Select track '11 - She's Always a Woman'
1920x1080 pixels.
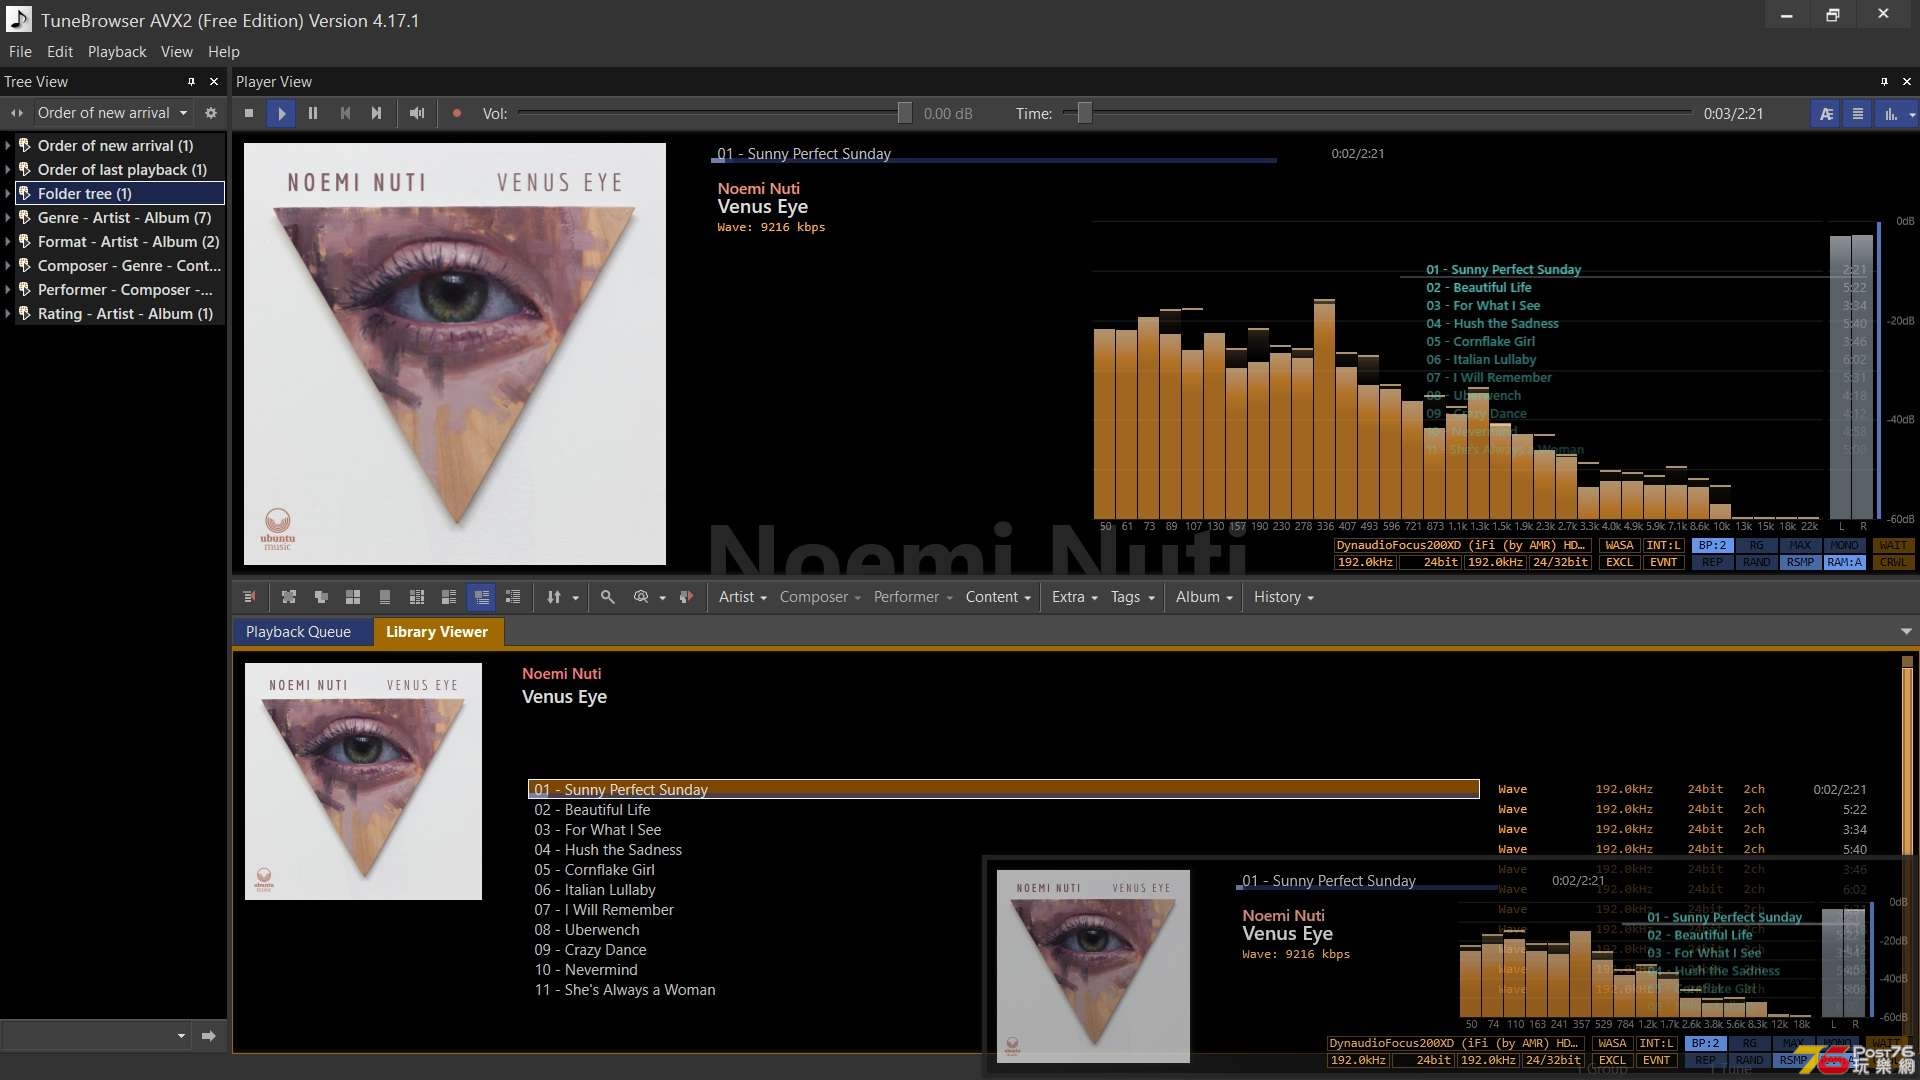1003,990
